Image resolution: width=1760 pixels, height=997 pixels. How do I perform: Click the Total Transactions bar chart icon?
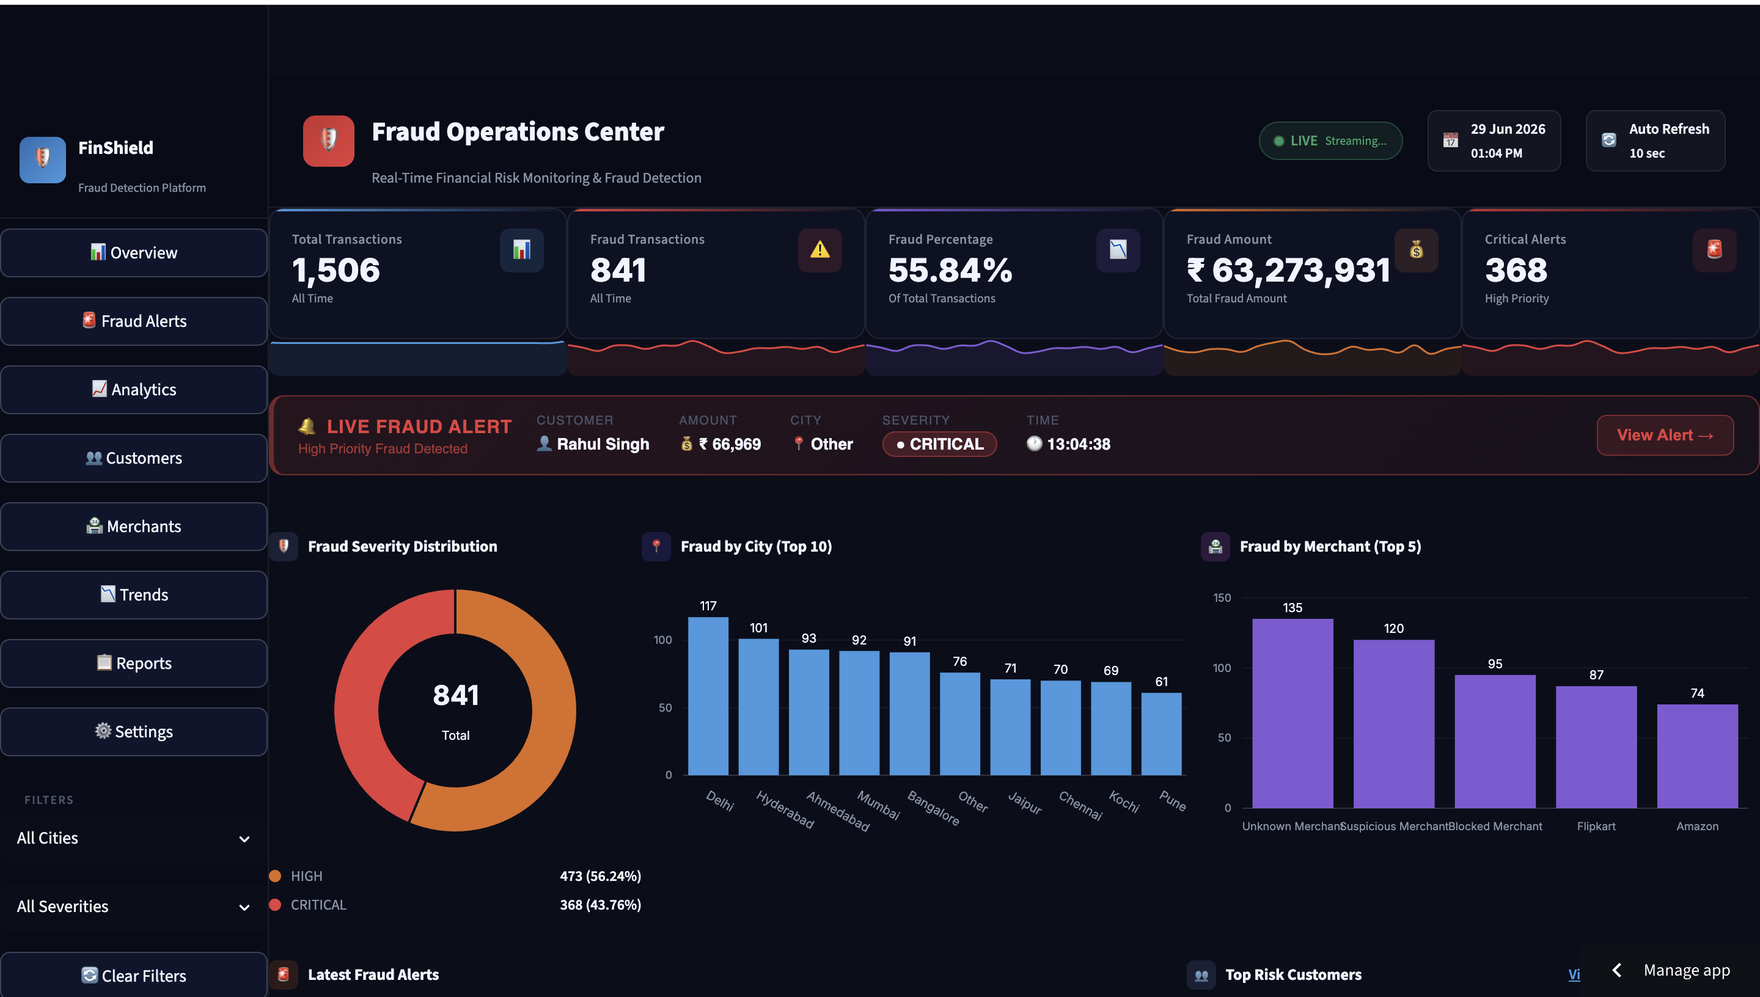[x=522, y=250]
